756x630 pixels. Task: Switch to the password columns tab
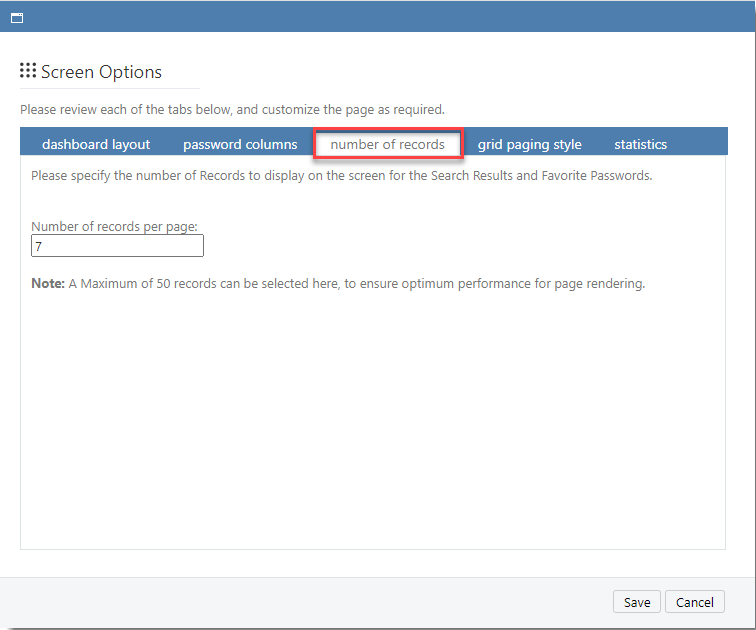click(240, 144)
